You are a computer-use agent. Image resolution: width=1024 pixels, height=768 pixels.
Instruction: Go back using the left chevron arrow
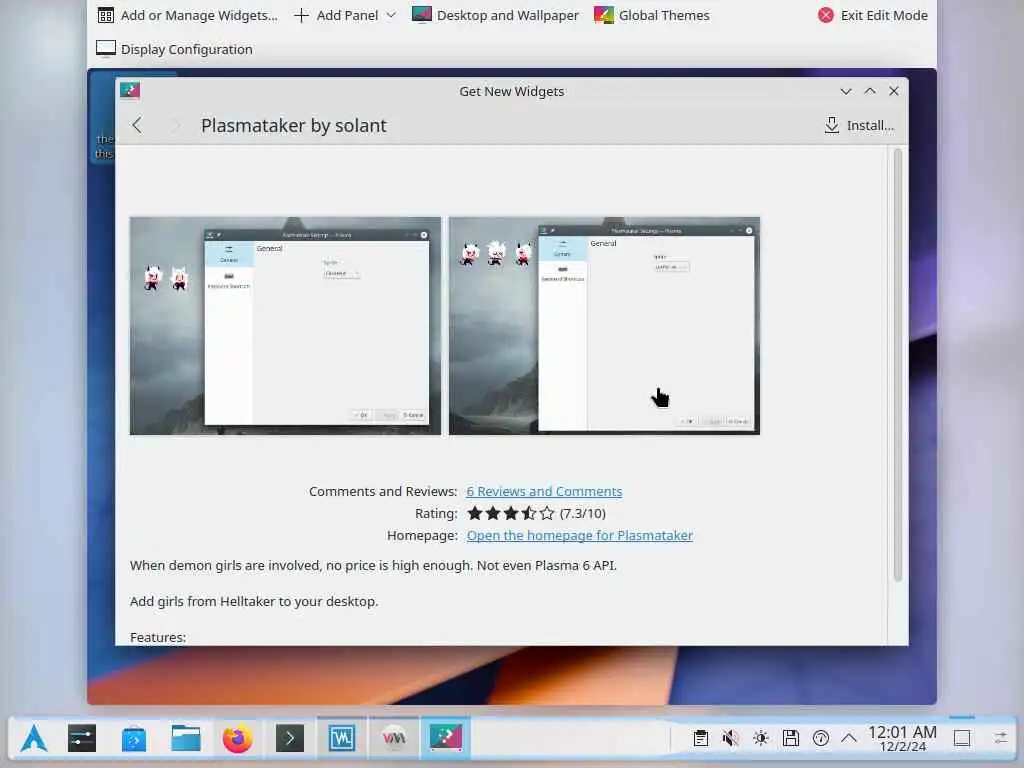point(136,125)
